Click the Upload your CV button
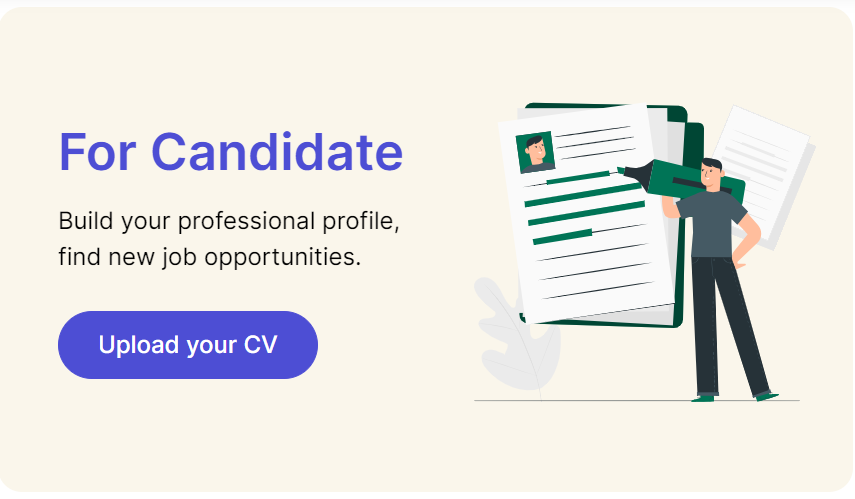This screenshot has width=855, height=499. point(188,345)
